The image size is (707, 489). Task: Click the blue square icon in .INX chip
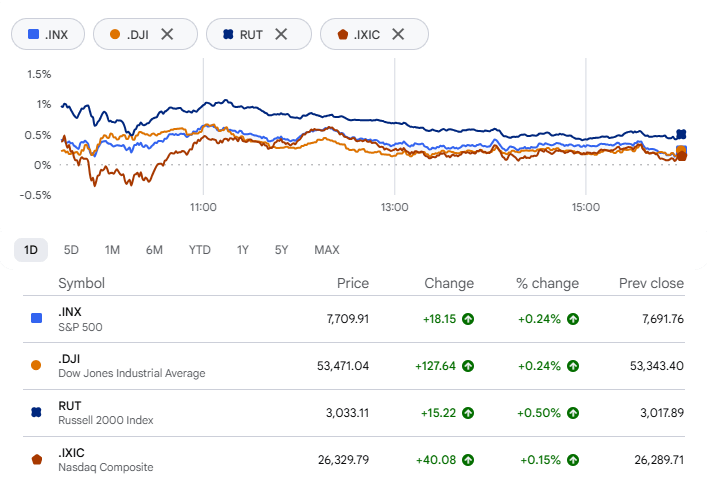pos(33,34)
